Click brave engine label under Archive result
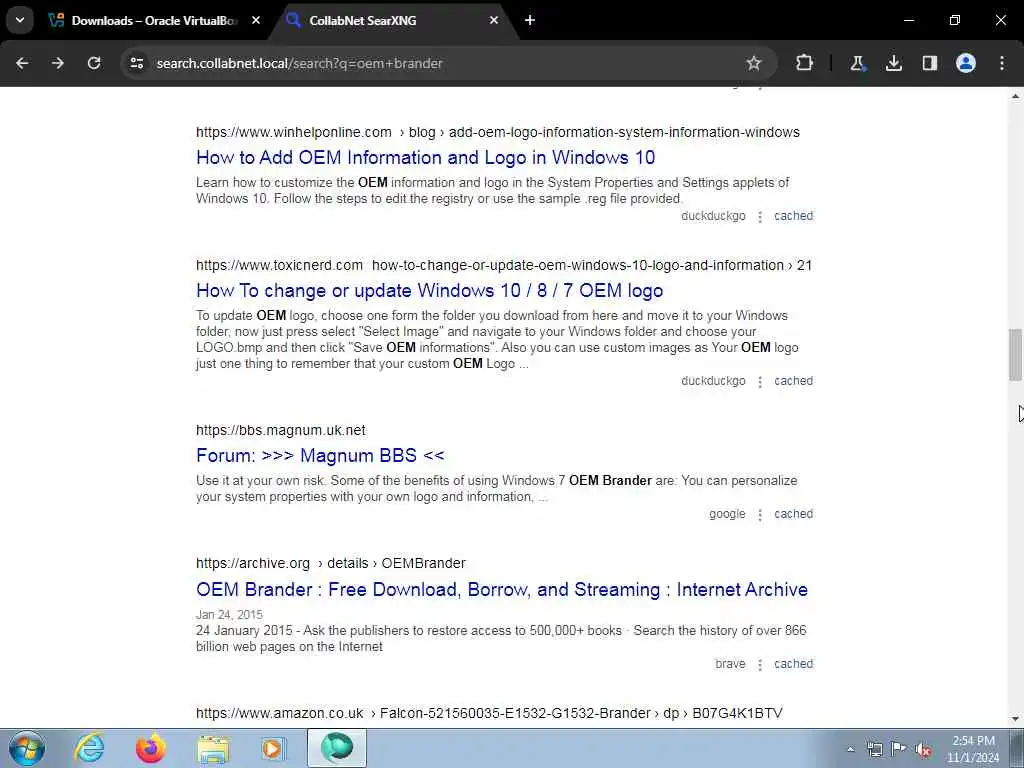Screen dimensions: 1024x768 click(x=730, y=664)
